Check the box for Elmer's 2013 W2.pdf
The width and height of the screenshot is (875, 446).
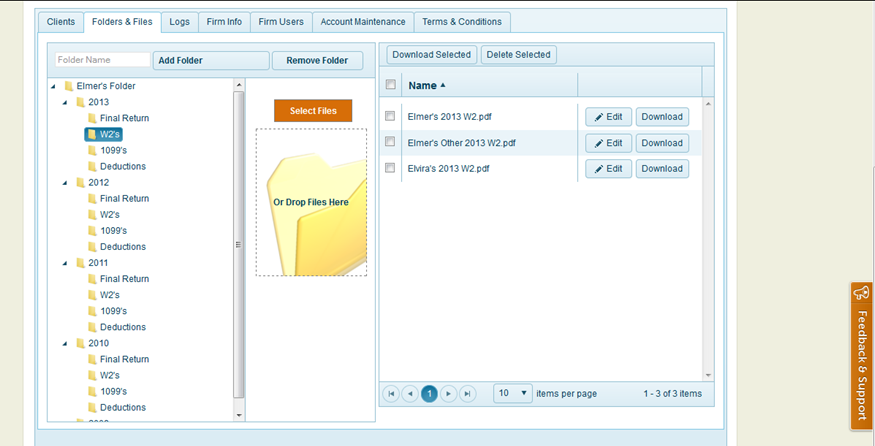pyautogui.click(x=390, y=116)
